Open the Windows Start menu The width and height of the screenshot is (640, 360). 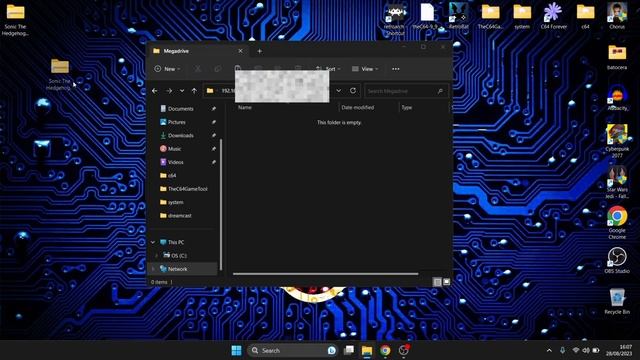[x=236, y=351]
